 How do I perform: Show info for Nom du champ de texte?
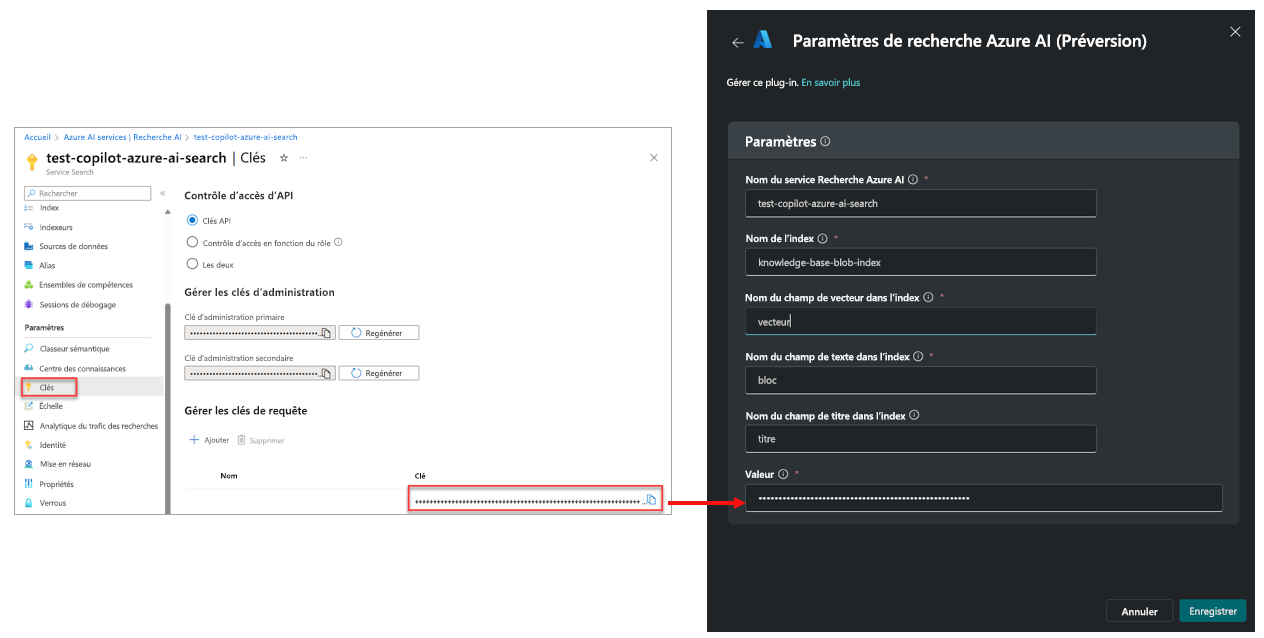(x=919, y=356)
